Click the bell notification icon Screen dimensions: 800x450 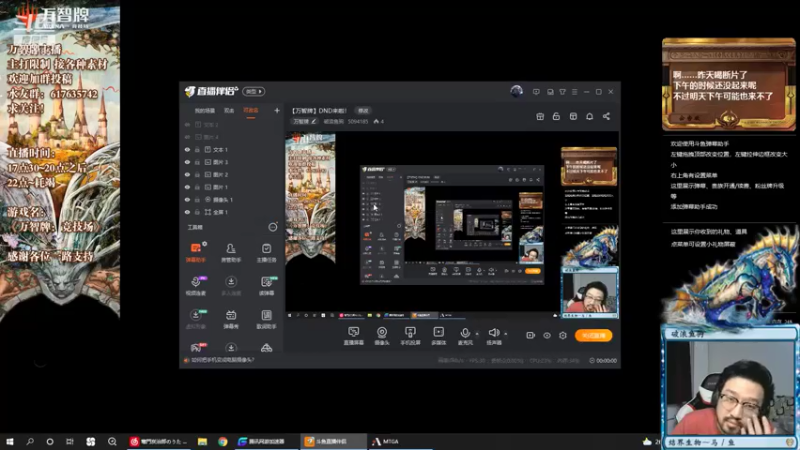click(589, 116)
